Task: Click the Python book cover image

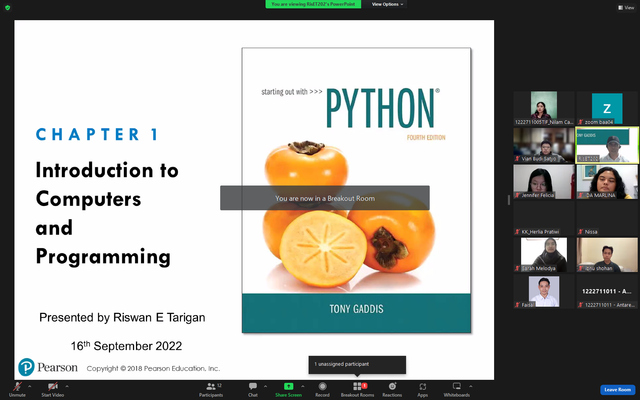Action: pyautogui.click(x=356, y=190)
